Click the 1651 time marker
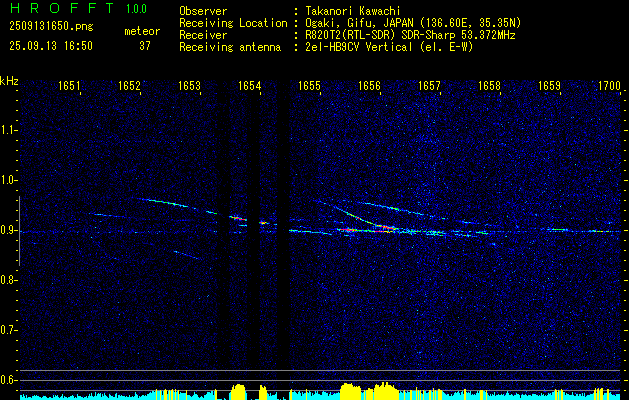 click(69, 86)
